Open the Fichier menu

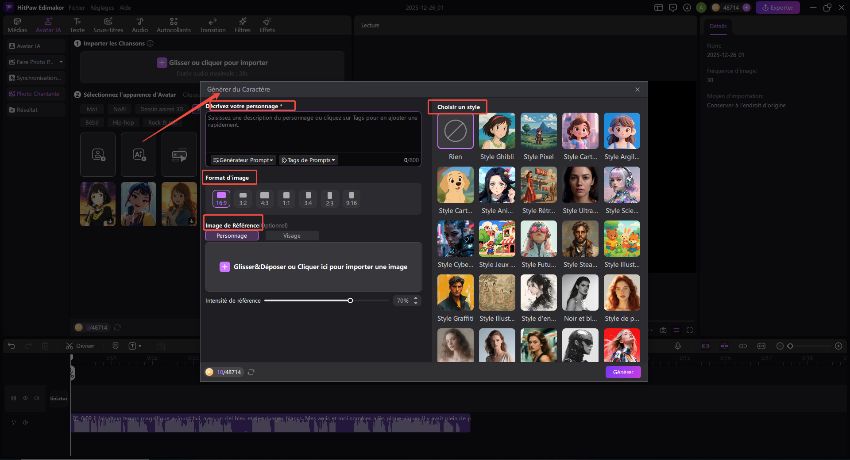tap(77, 8)
